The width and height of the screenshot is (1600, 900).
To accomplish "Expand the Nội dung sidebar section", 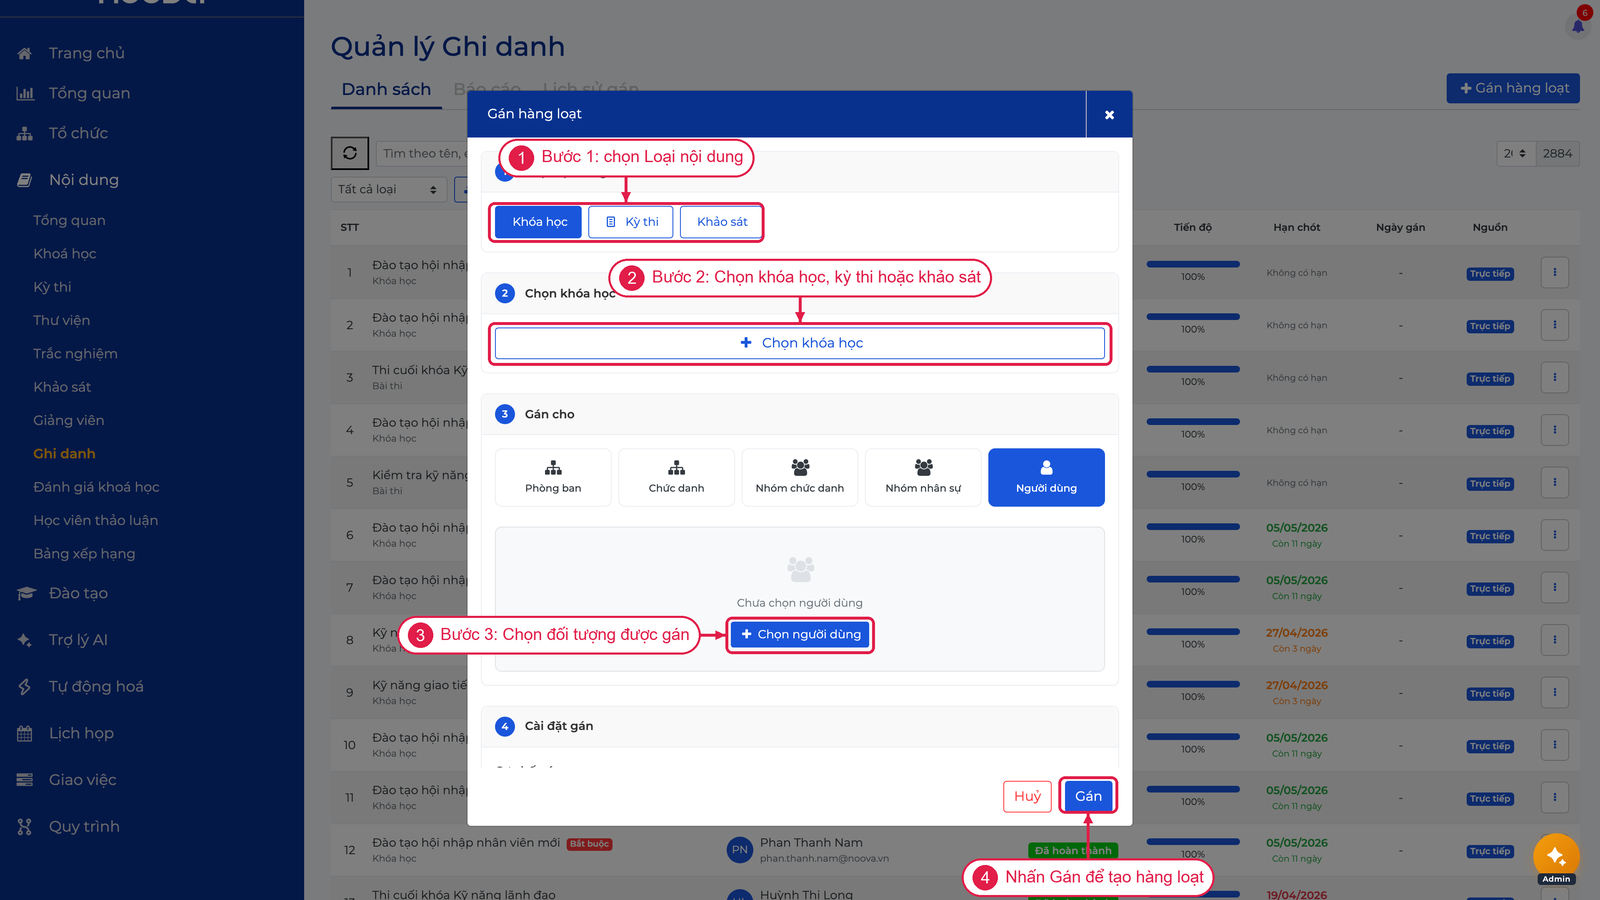I will point(84,180).
